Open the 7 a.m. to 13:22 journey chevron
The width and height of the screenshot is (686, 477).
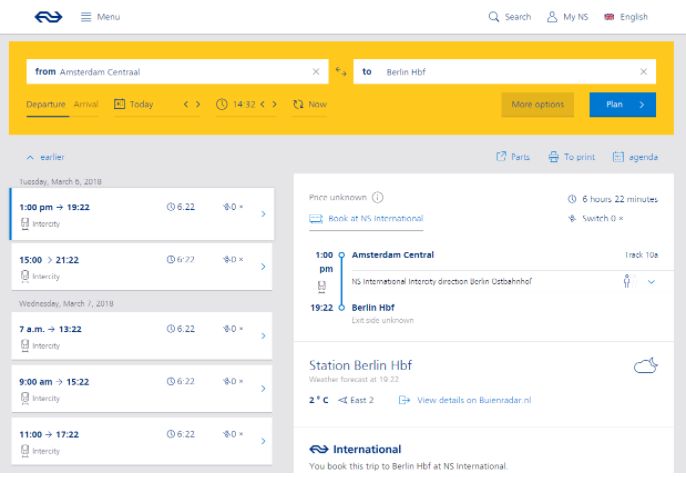263,336
